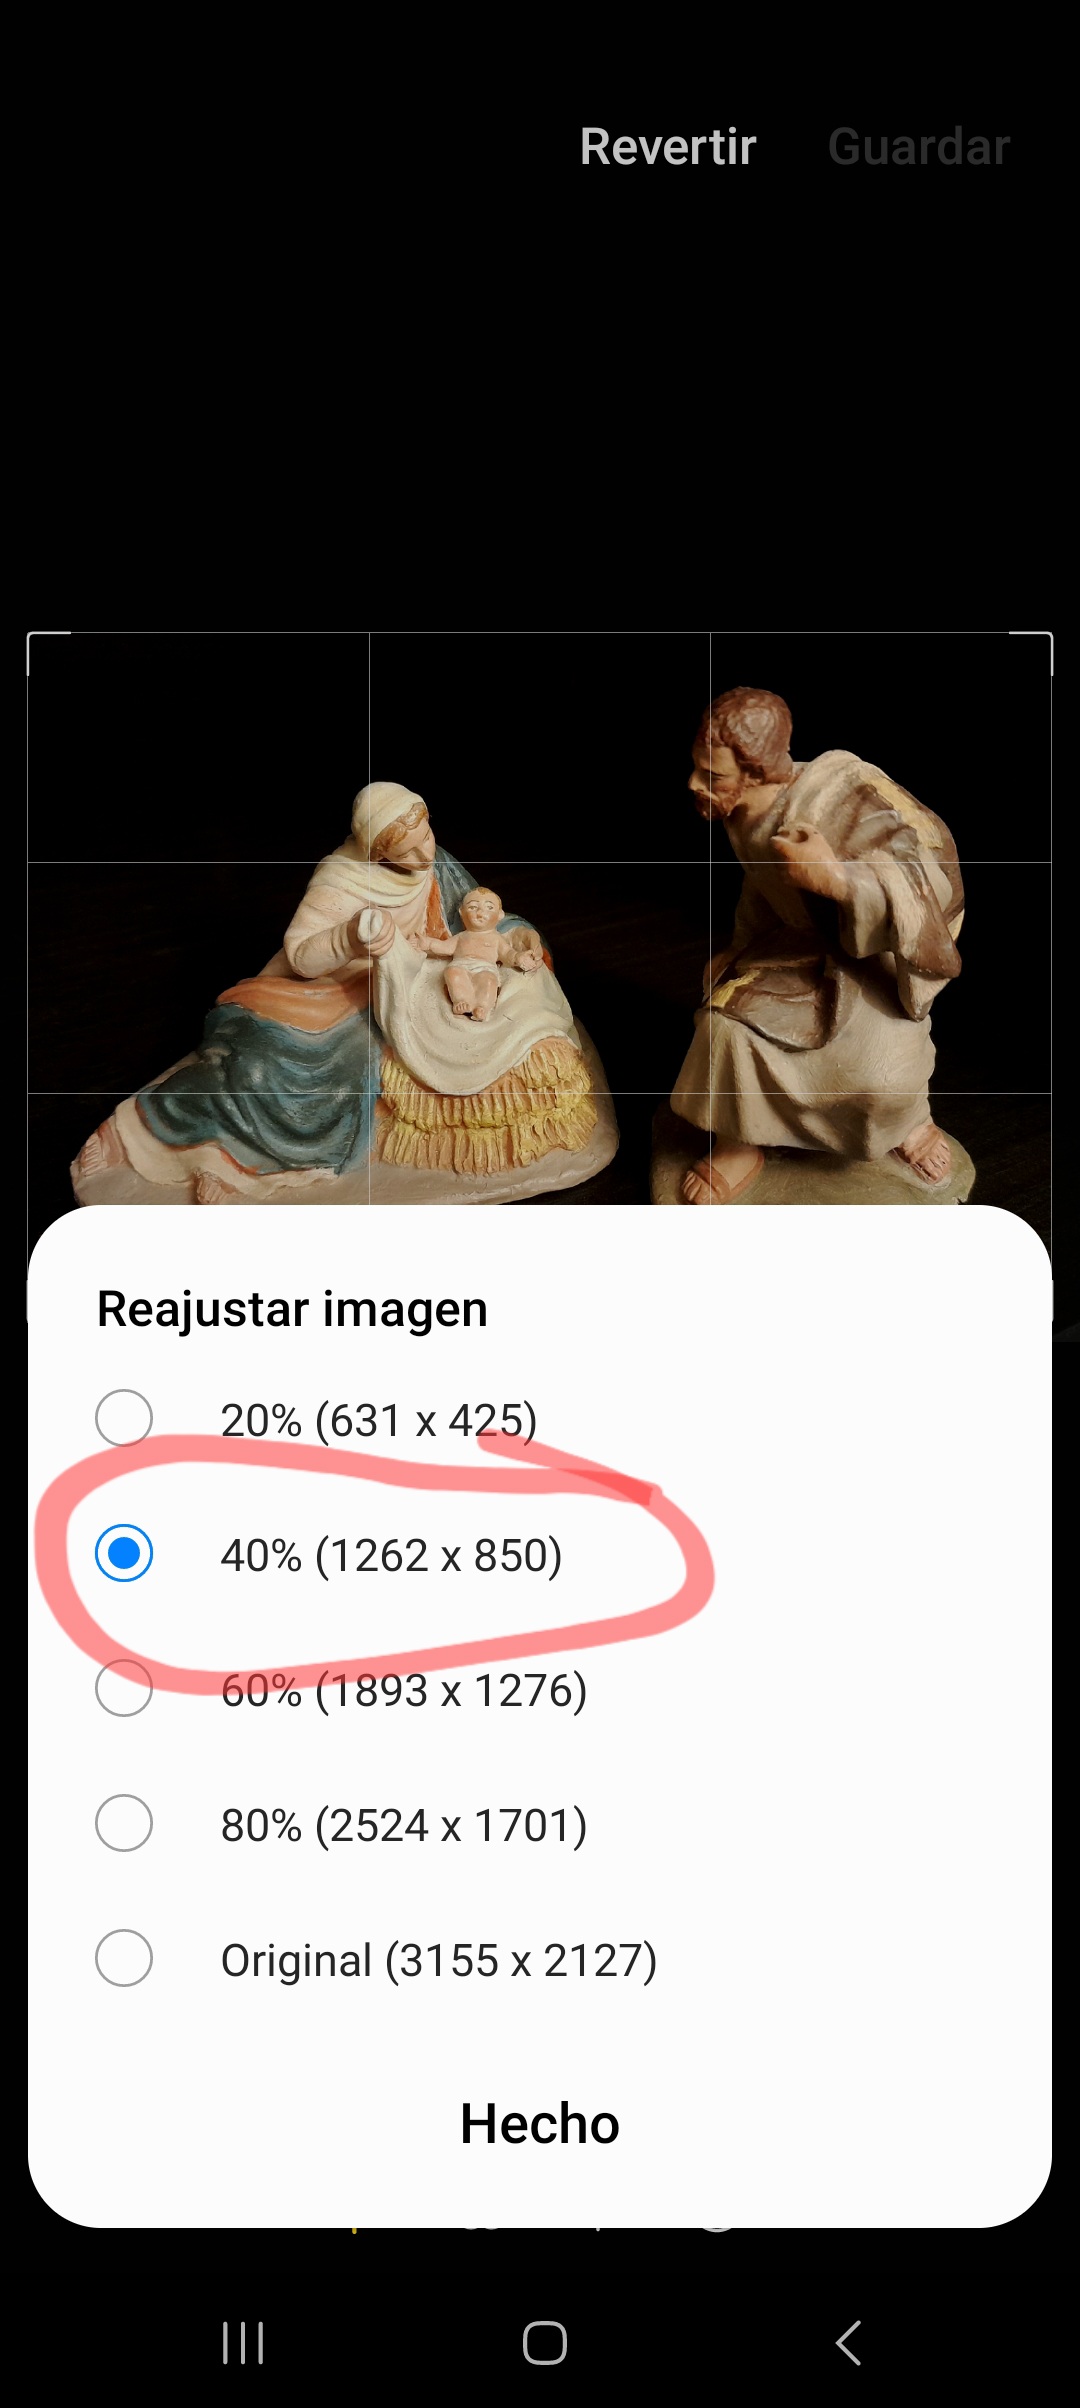
Task: Tap the Android recent apps icon
Action: click(243, 2343)
